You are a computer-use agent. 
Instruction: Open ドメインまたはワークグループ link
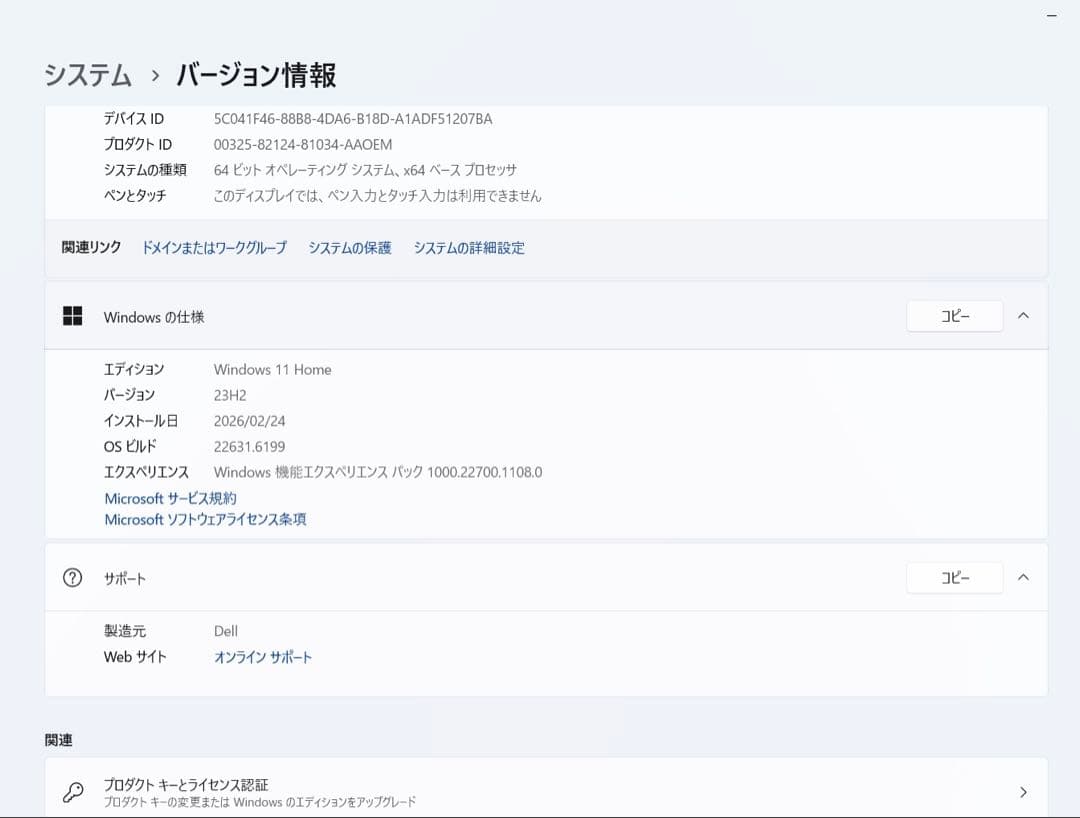click(x=214, y=248)
